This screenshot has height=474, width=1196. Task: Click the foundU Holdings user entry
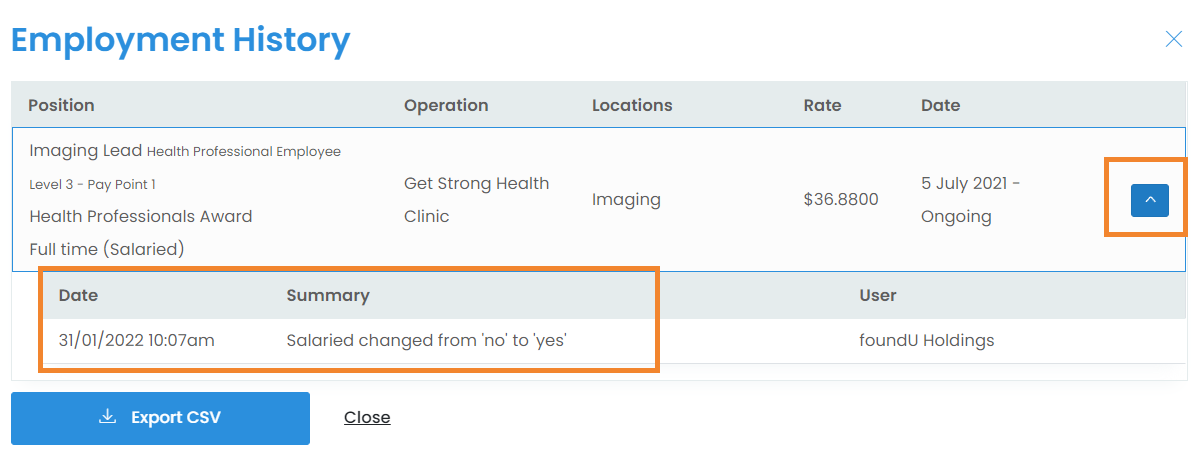coord(927,340)
